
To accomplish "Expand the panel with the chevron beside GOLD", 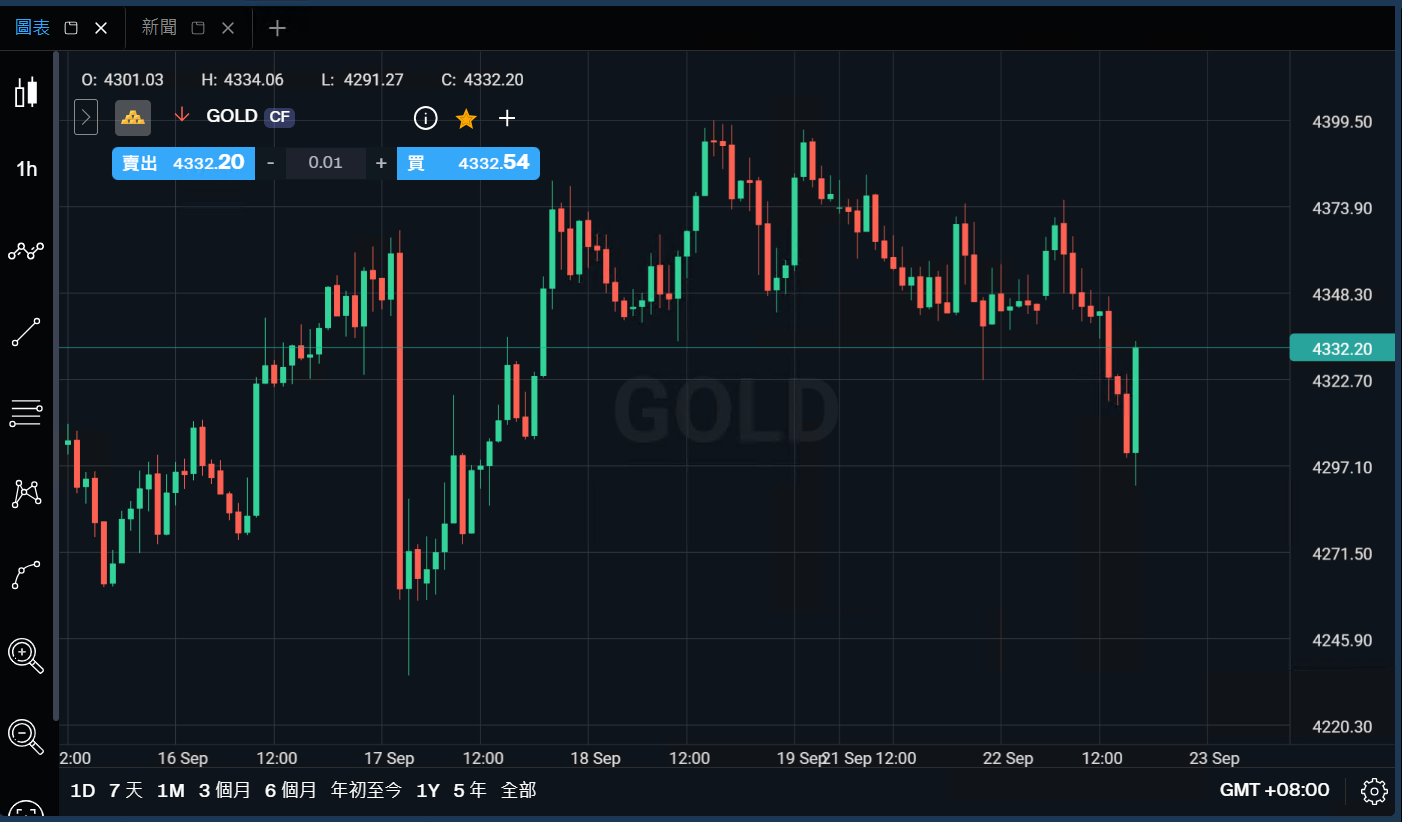I will pyautogui.click(x=86, y=117).
